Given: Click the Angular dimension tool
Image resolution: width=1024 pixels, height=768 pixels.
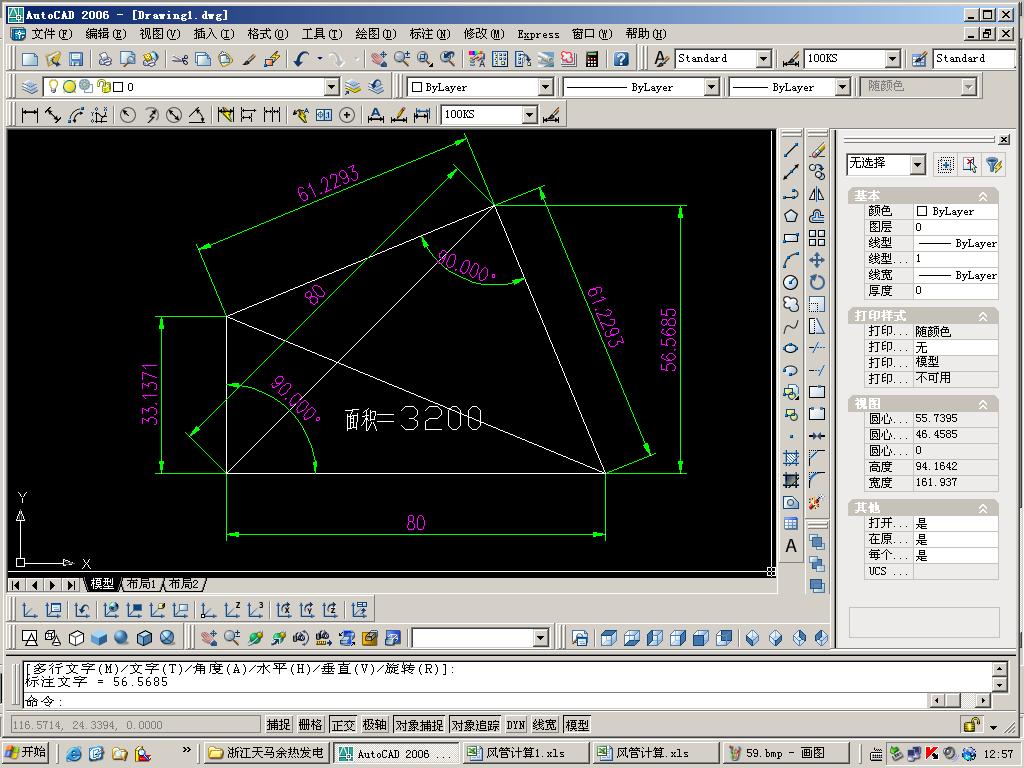Looking at the screenshot, I should (197, 115).
